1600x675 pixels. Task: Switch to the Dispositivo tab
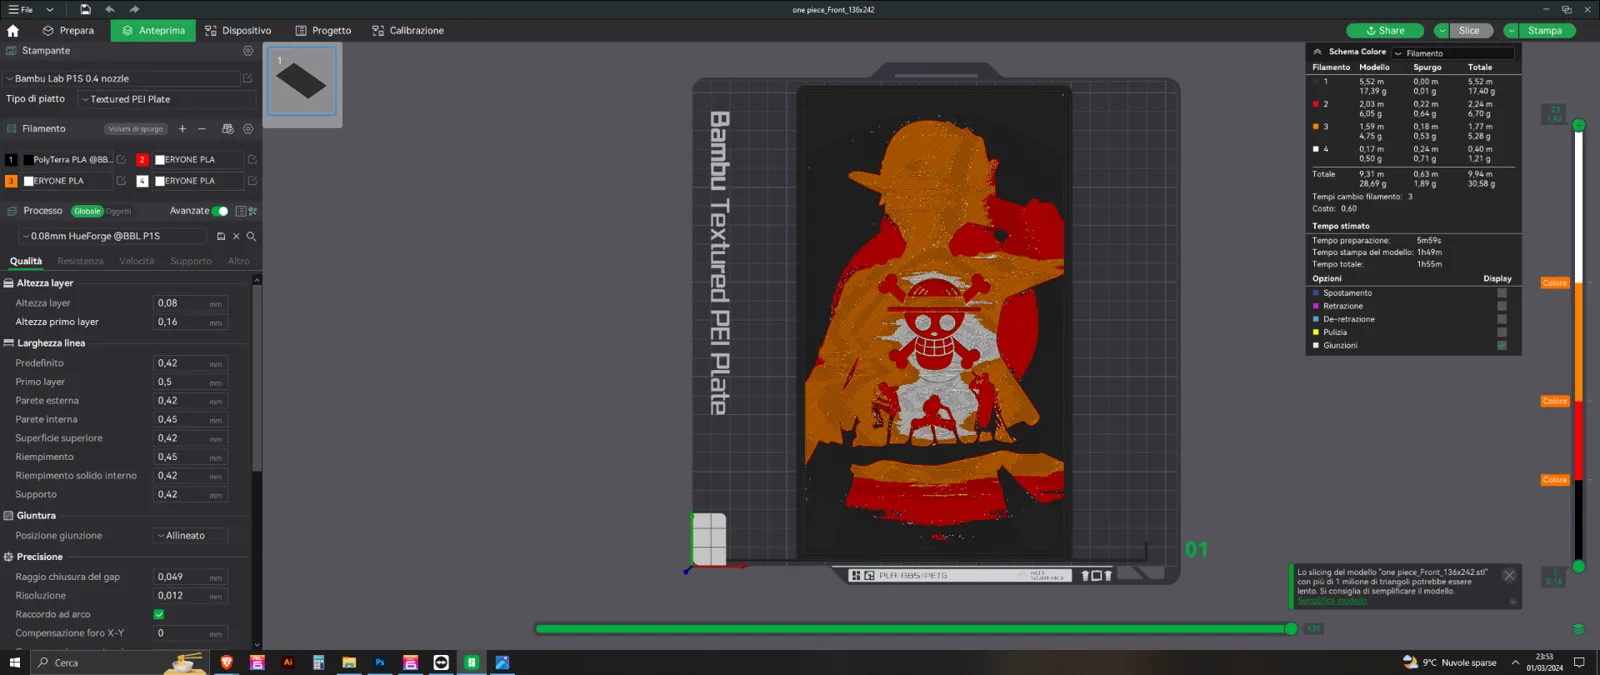click(x=238, y=31)
